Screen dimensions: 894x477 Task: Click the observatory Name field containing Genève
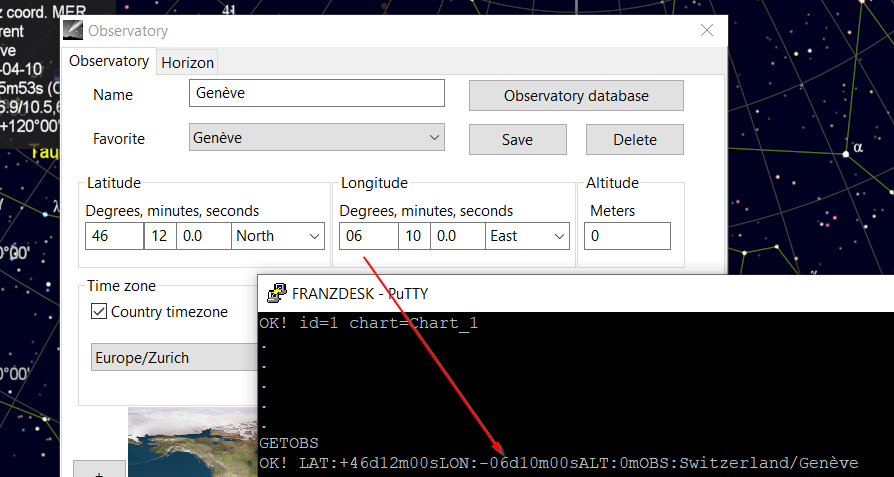tap(316, 93)
